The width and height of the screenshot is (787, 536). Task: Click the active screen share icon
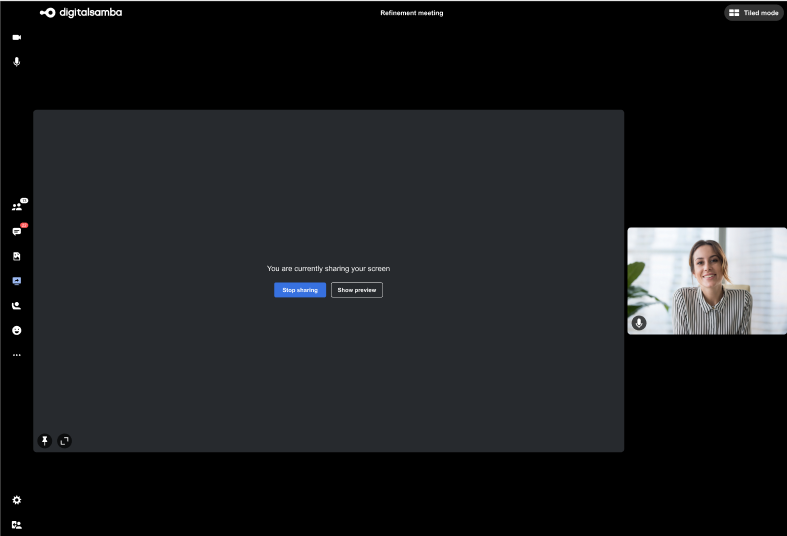point(16,281)
